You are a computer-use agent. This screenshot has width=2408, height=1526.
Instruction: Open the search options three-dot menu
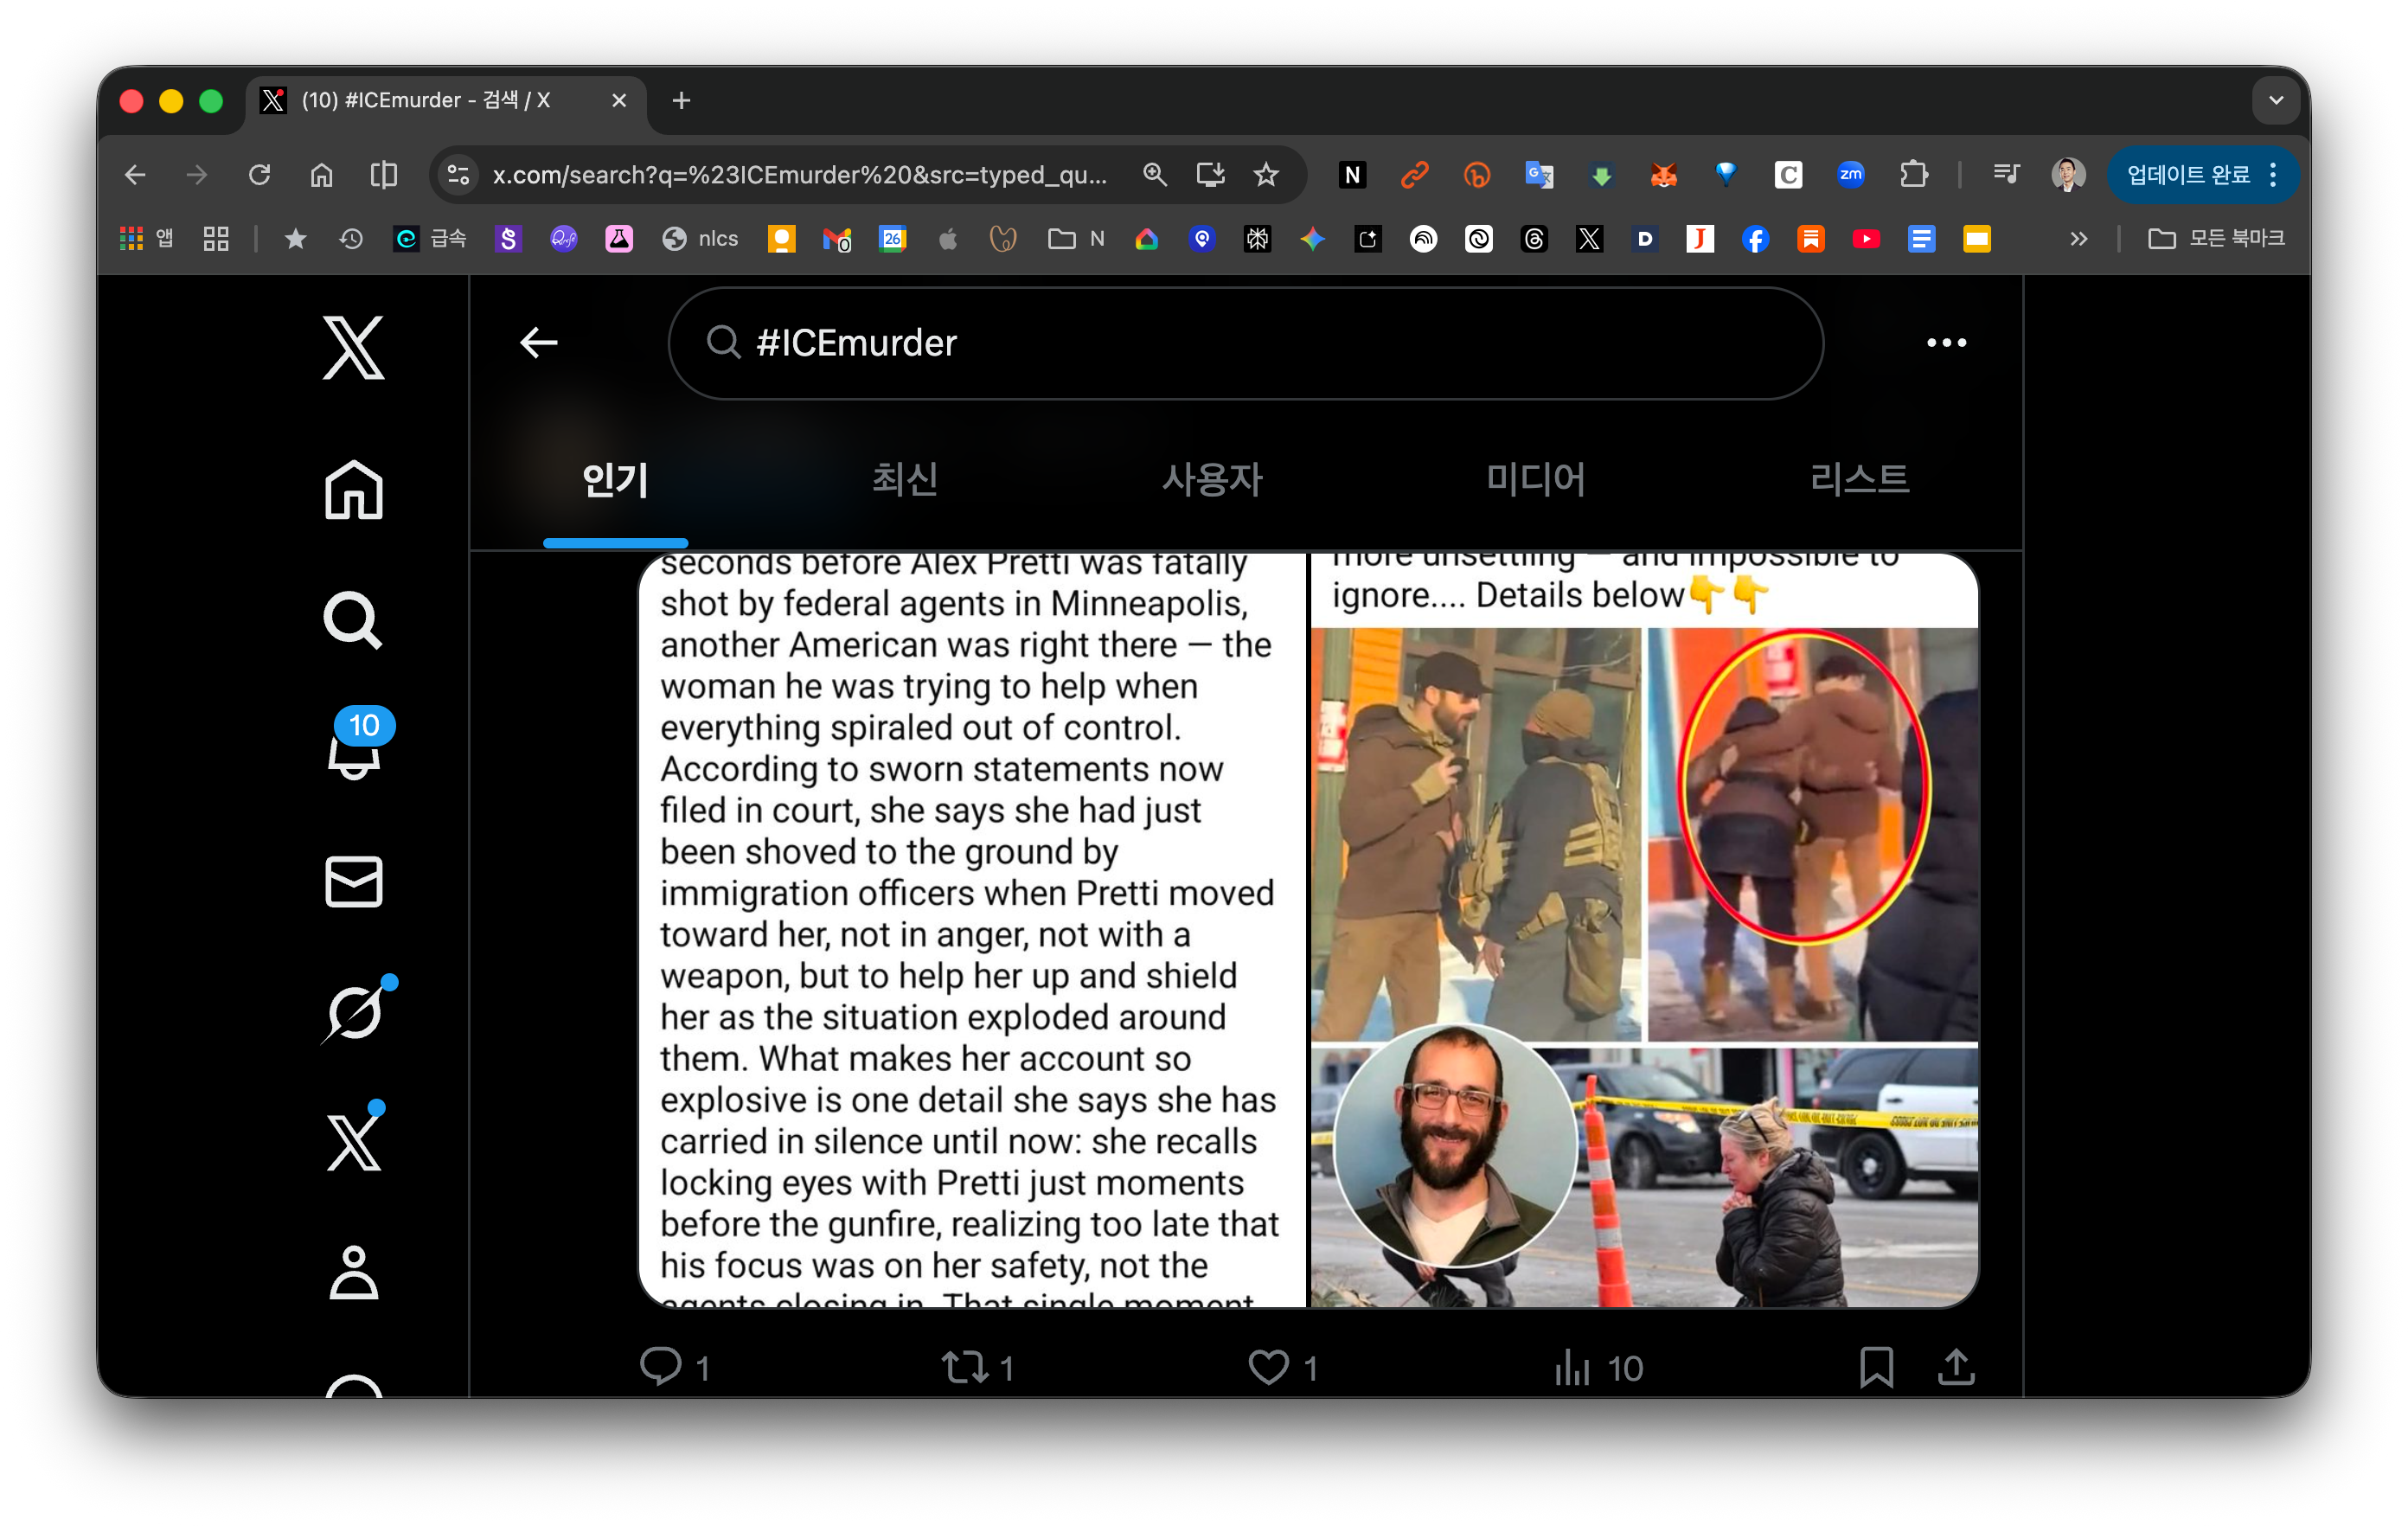point(1945,343)
